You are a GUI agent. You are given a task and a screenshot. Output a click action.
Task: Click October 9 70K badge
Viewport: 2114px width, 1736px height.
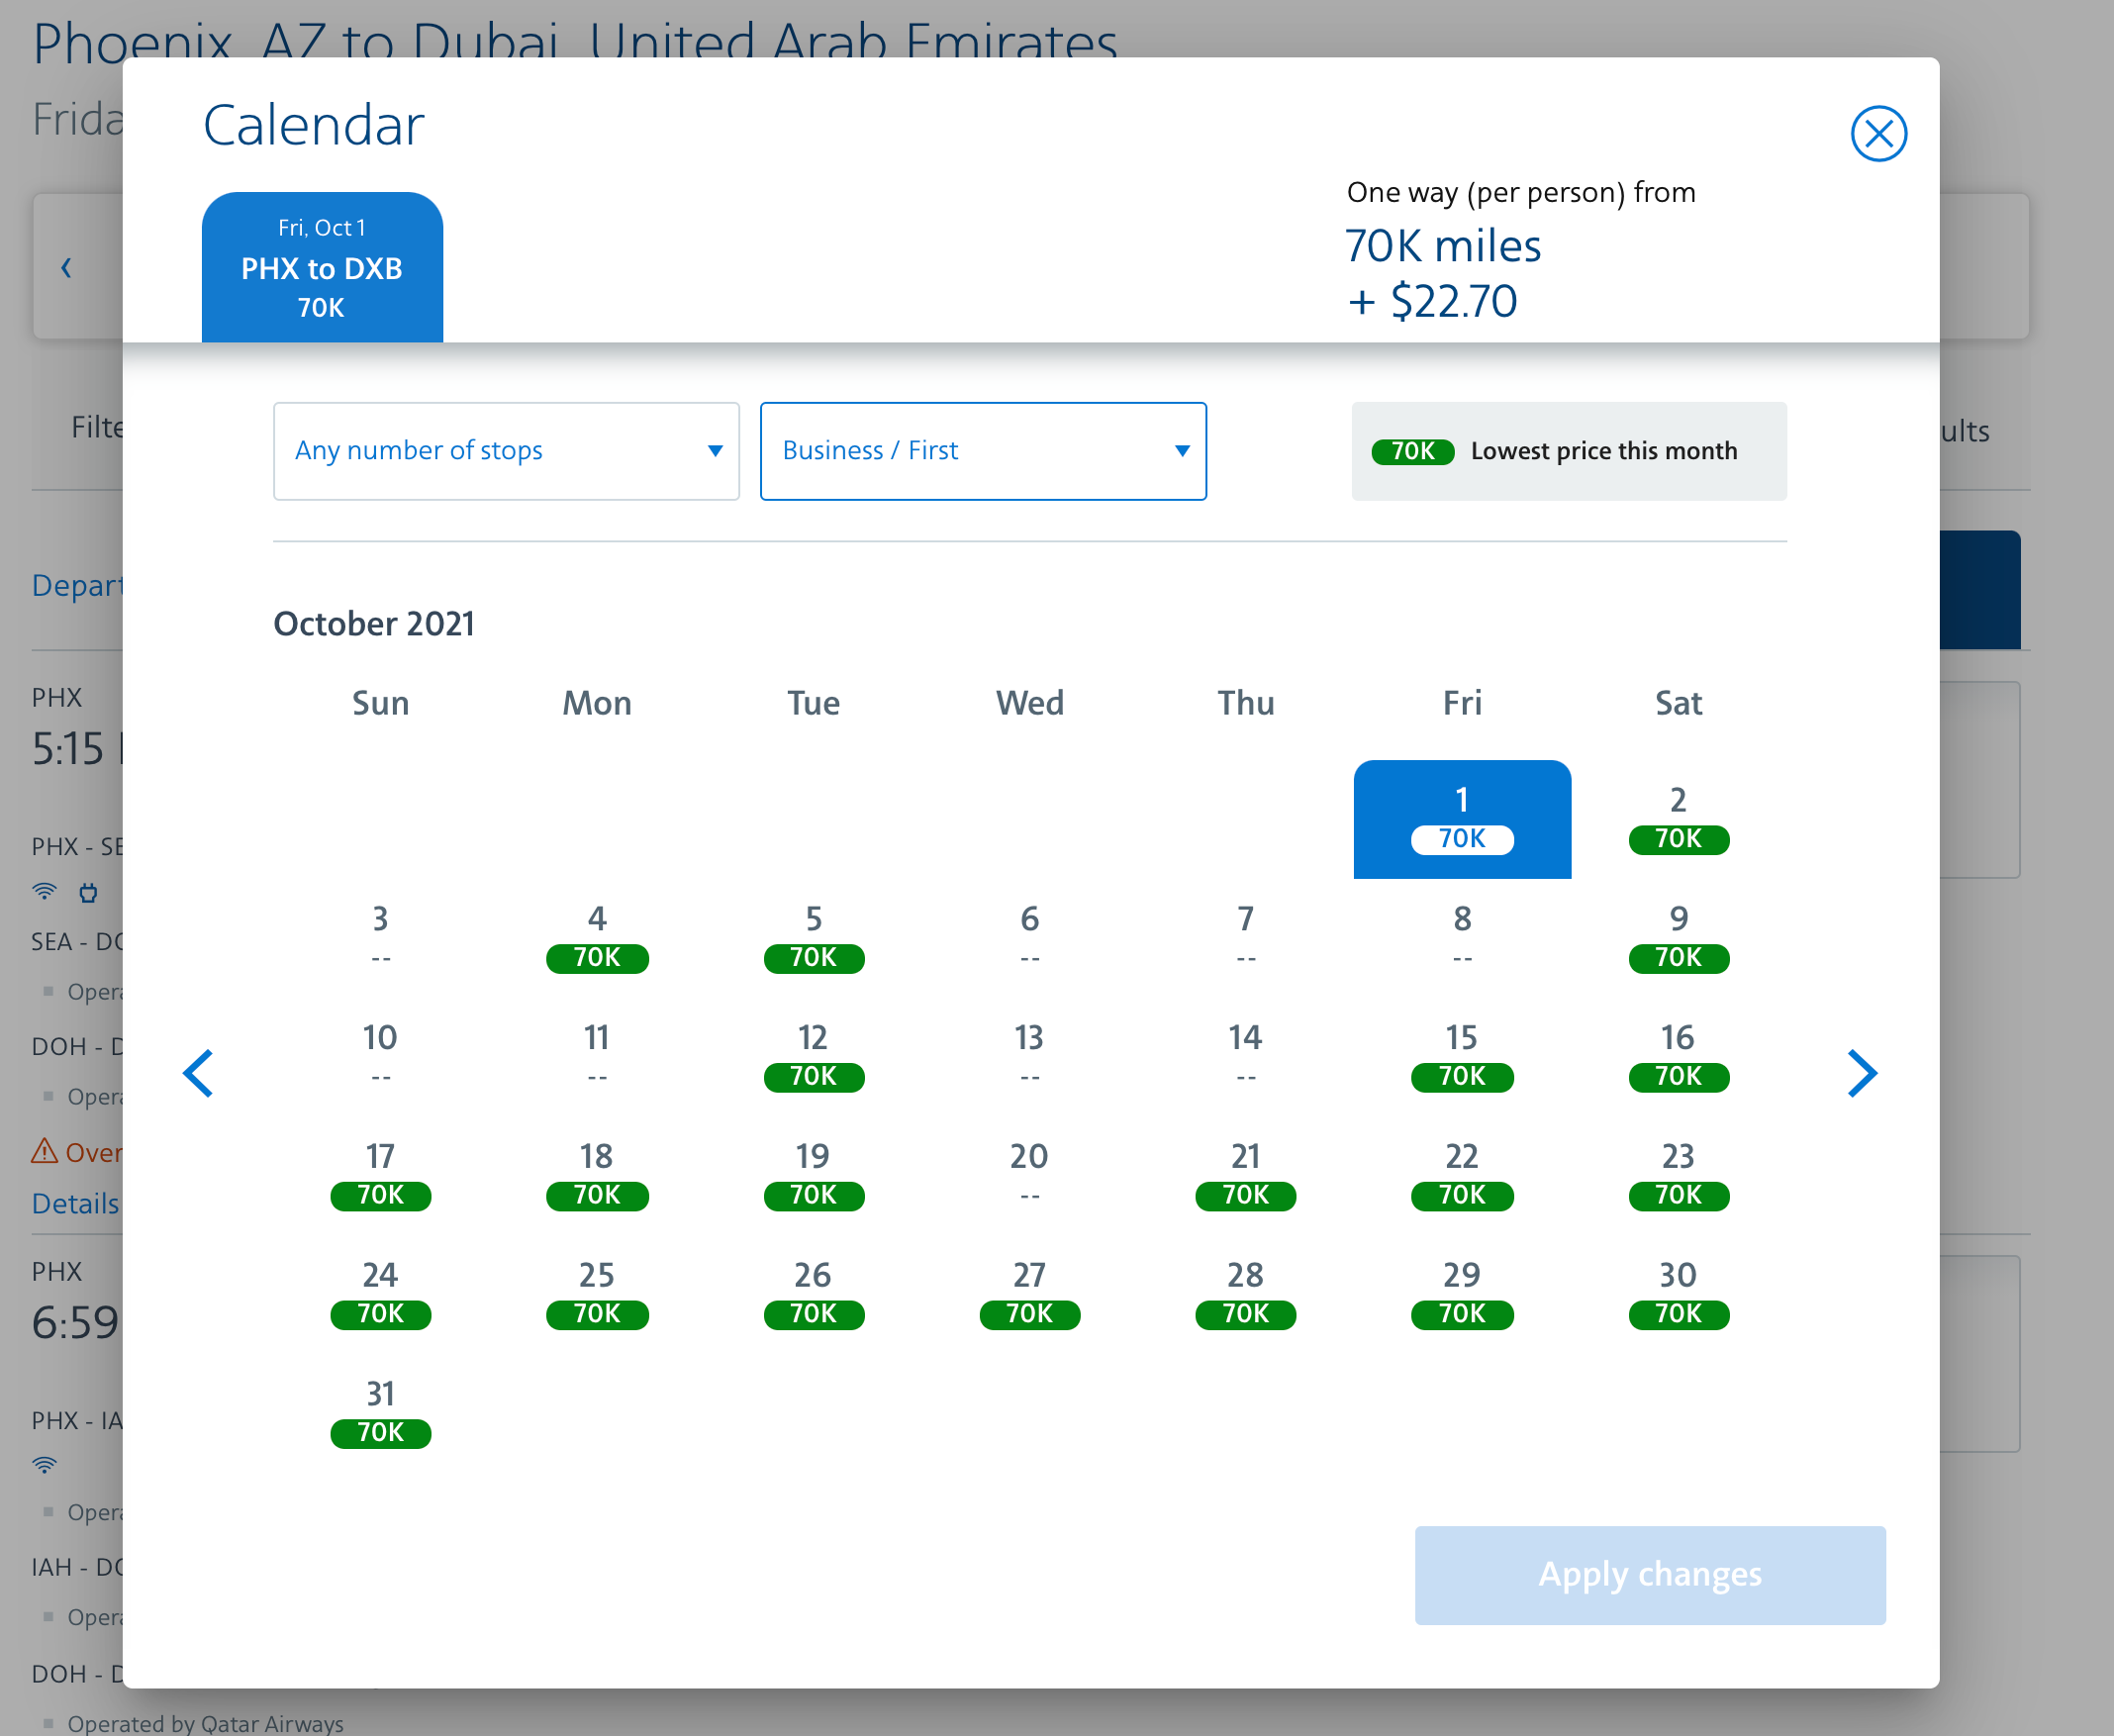point(1678,958)
